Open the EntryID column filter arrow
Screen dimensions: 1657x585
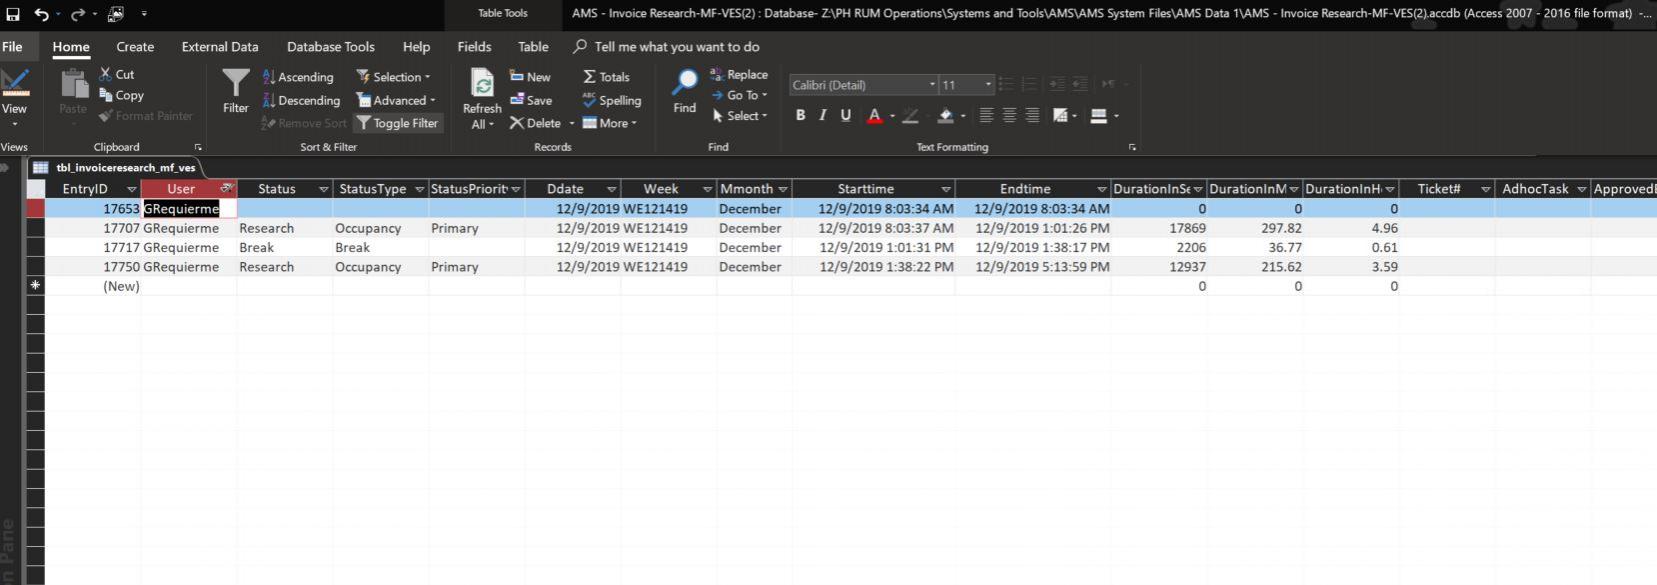[x=131, y=189]
